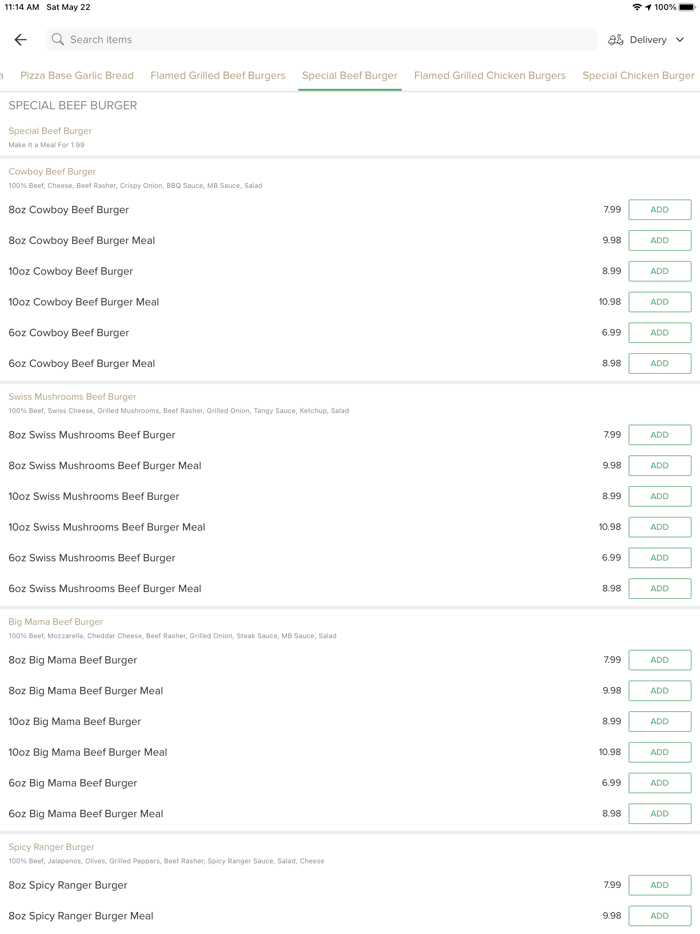Tap the back arrow icon
The width and height of the screenshot is (700, 934).
21,40
